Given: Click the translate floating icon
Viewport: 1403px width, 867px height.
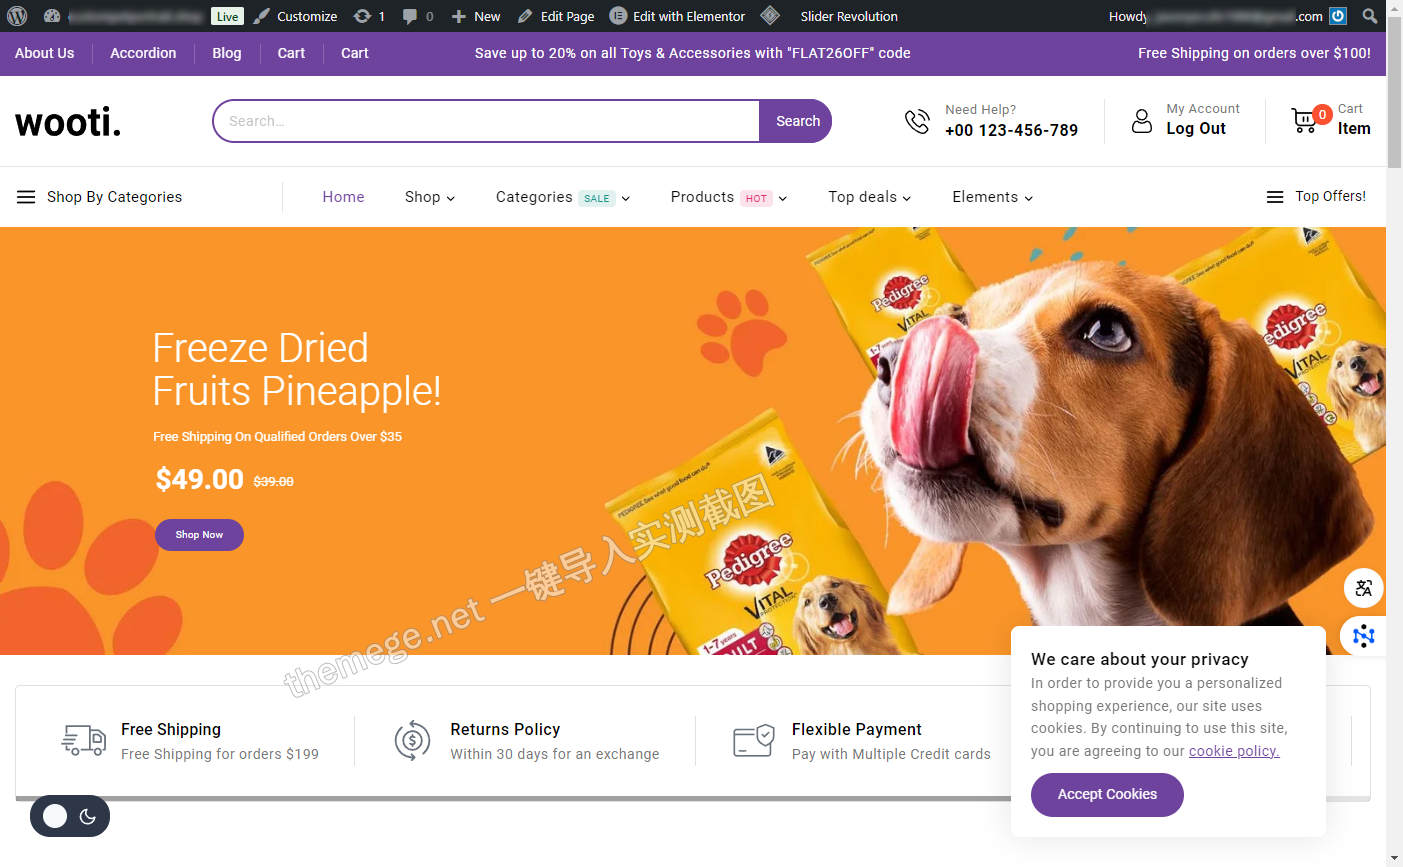Looking at the screenshot, I should tap(1363, 588).
